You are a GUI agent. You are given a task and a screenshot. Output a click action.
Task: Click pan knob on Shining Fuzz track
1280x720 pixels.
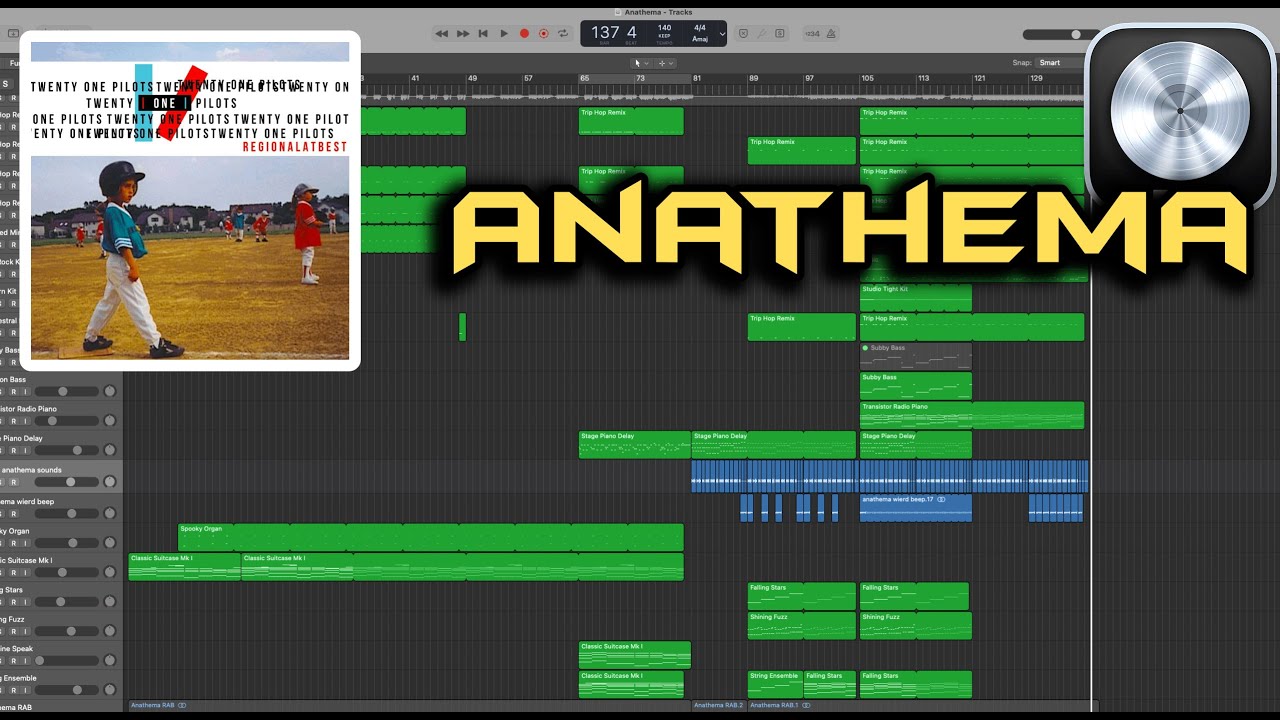coord(110,631)
